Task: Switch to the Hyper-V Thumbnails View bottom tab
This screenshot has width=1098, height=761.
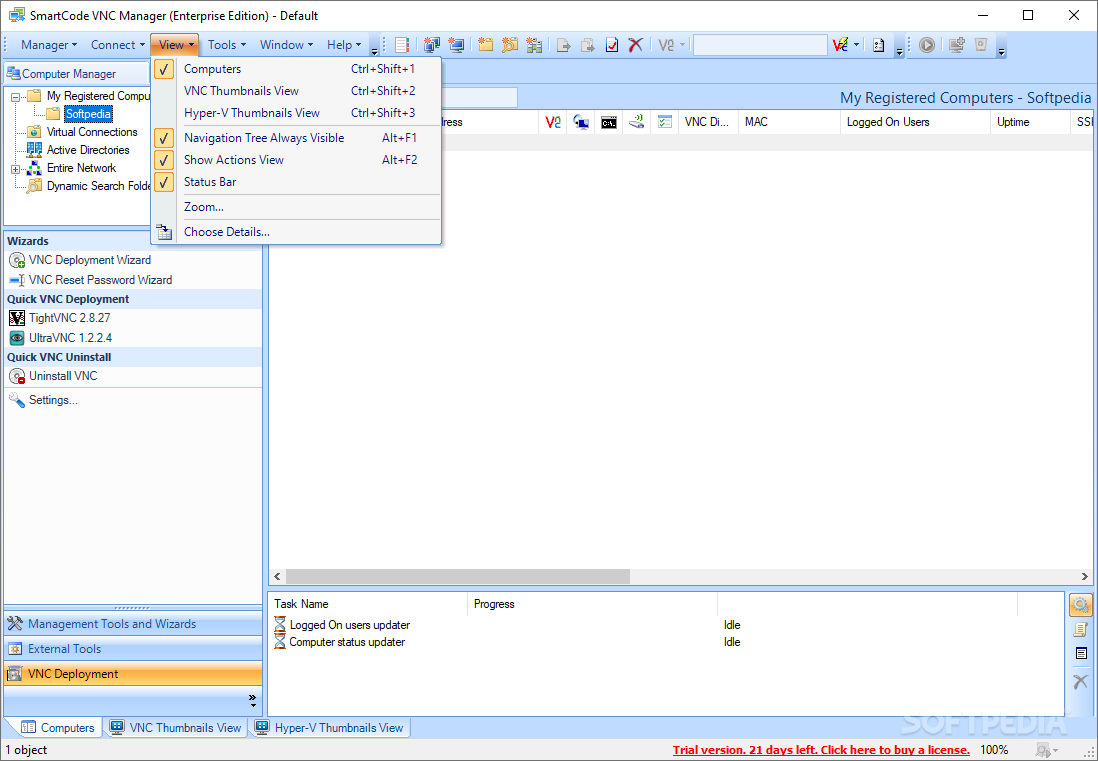Action: coord(328,727)
